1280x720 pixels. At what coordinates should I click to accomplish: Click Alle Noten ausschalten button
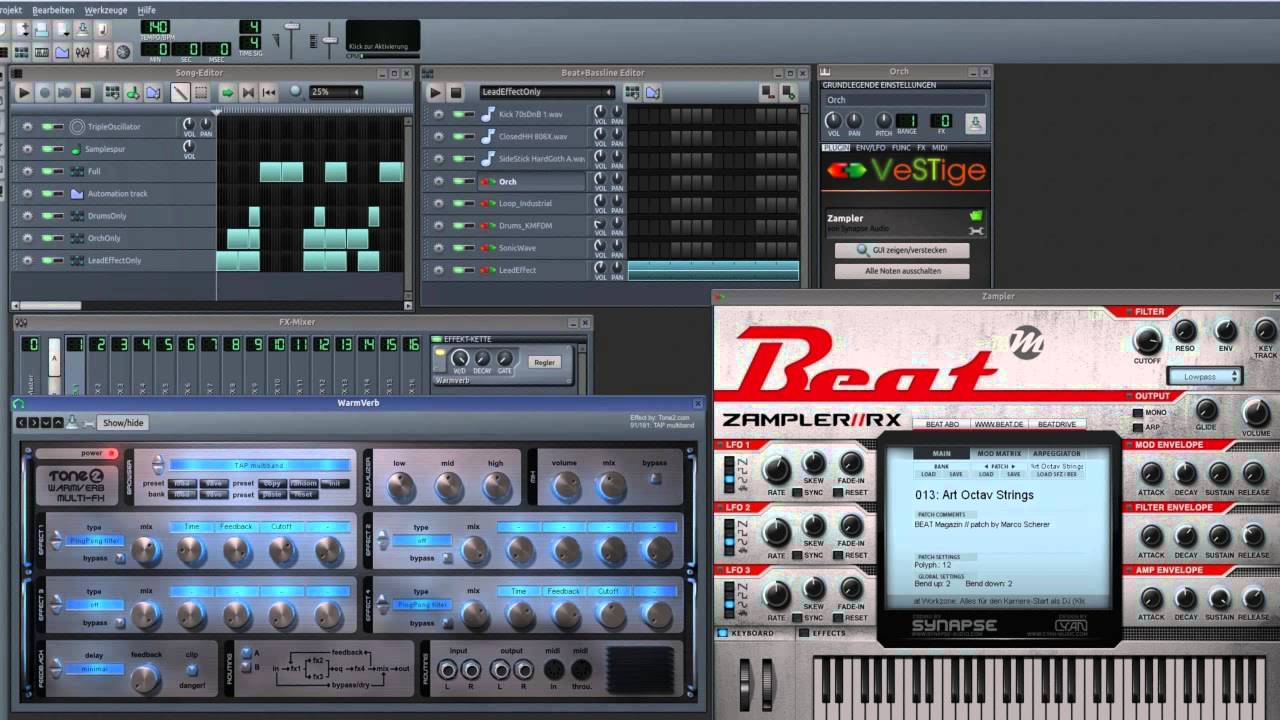click(x=903, y=271)
